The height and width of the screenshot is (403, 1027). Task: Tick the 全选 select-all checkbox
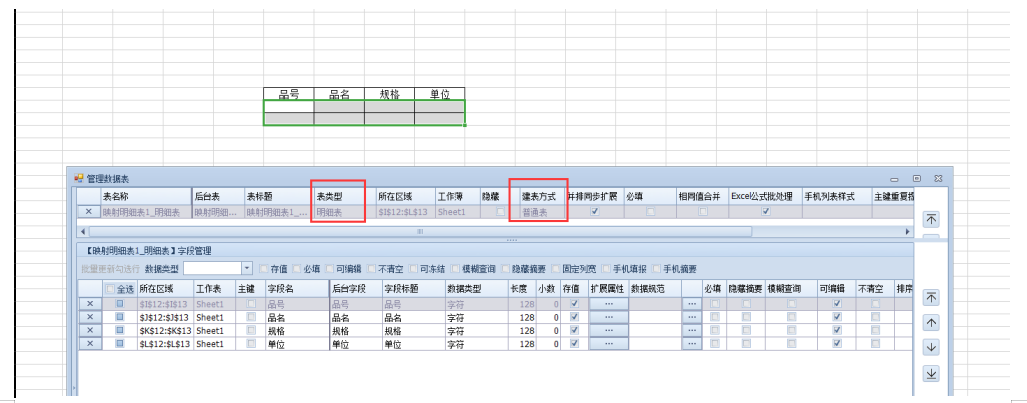point(111,289)
